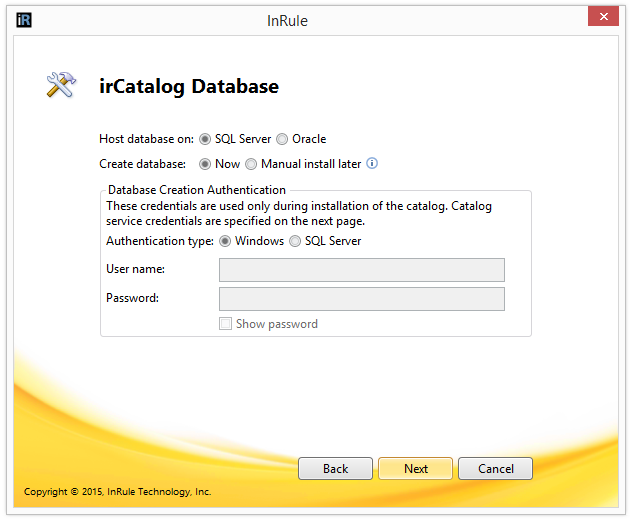
Task: Select SQL Server as host database
Action: point(205,139)
